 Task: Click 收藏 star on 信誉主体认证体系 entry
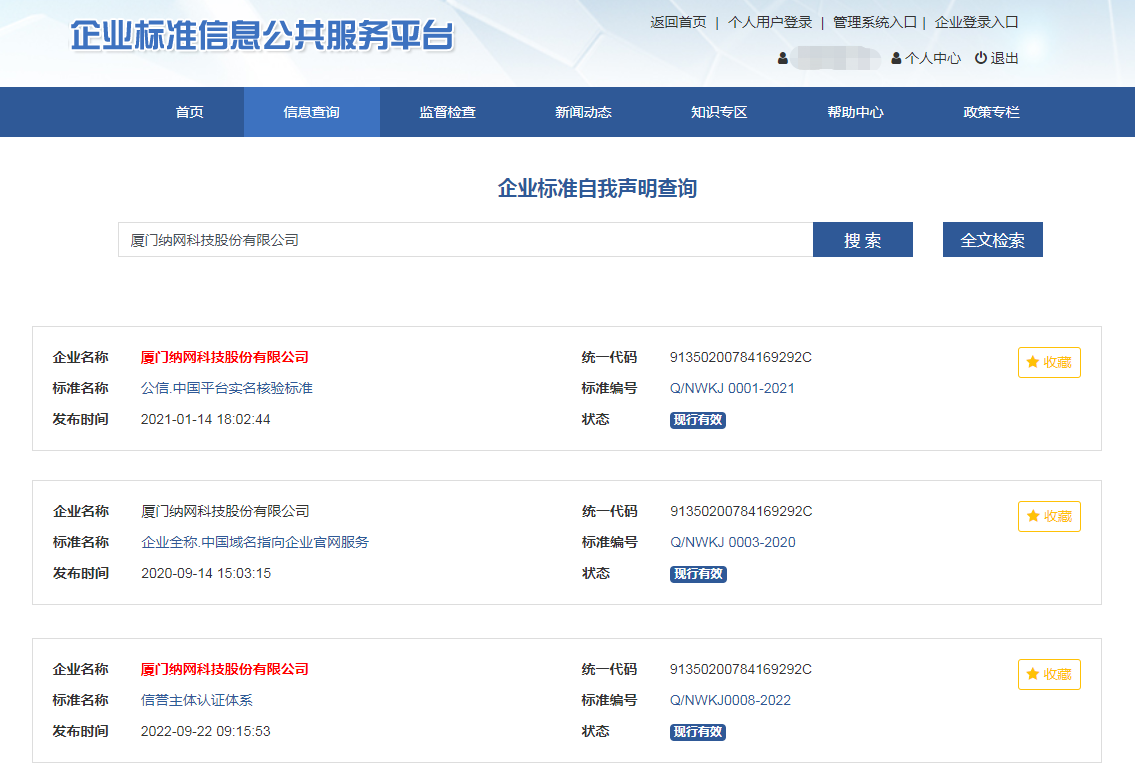[1049, 675]
